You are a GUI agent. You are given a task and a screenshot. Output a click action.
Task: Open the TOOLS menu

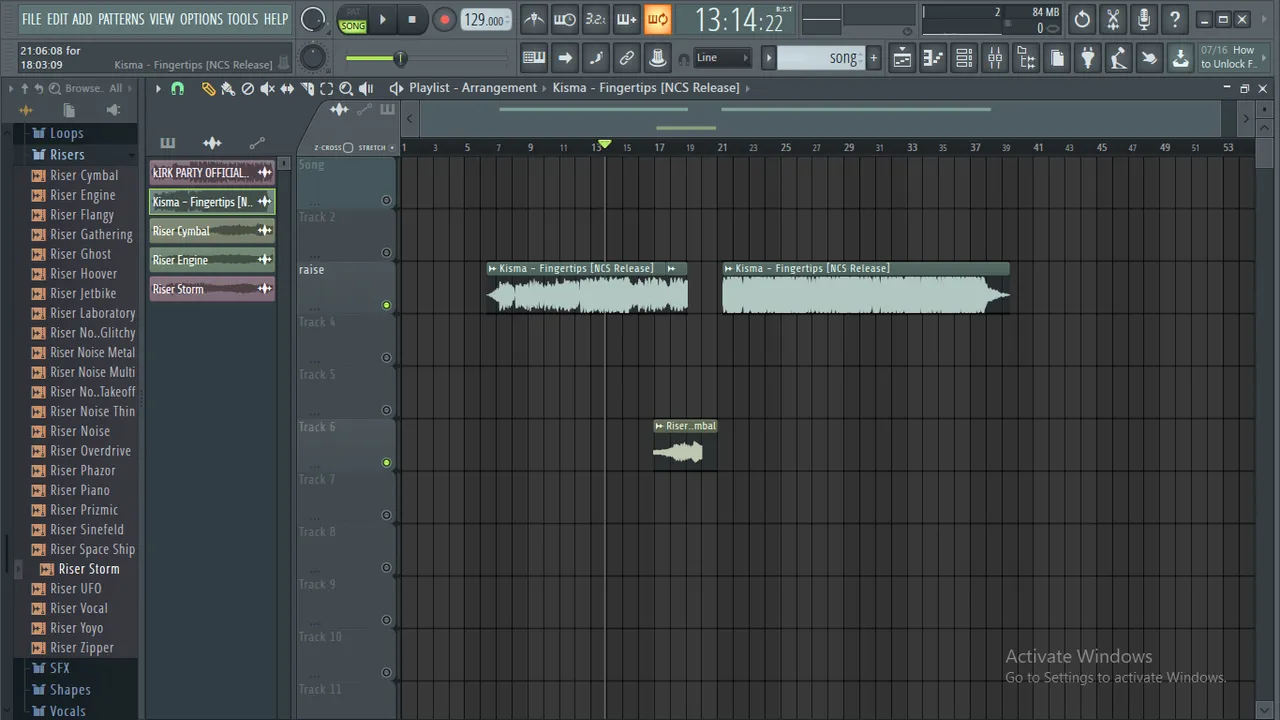pyautogui.click(x=242, y=19)
